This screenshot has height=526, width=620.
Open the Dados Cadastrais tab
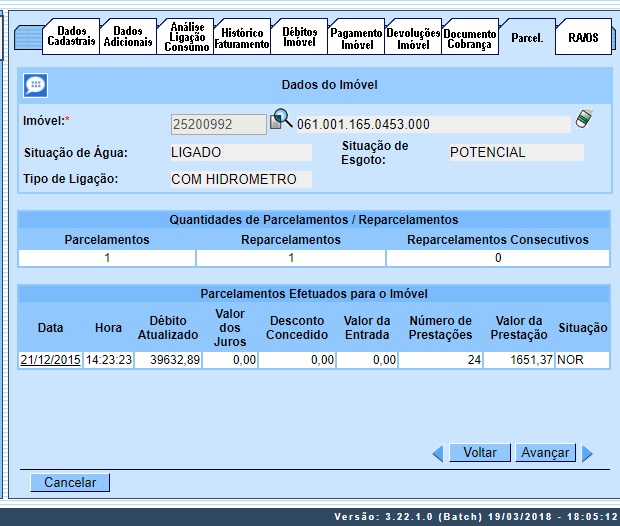71,37
